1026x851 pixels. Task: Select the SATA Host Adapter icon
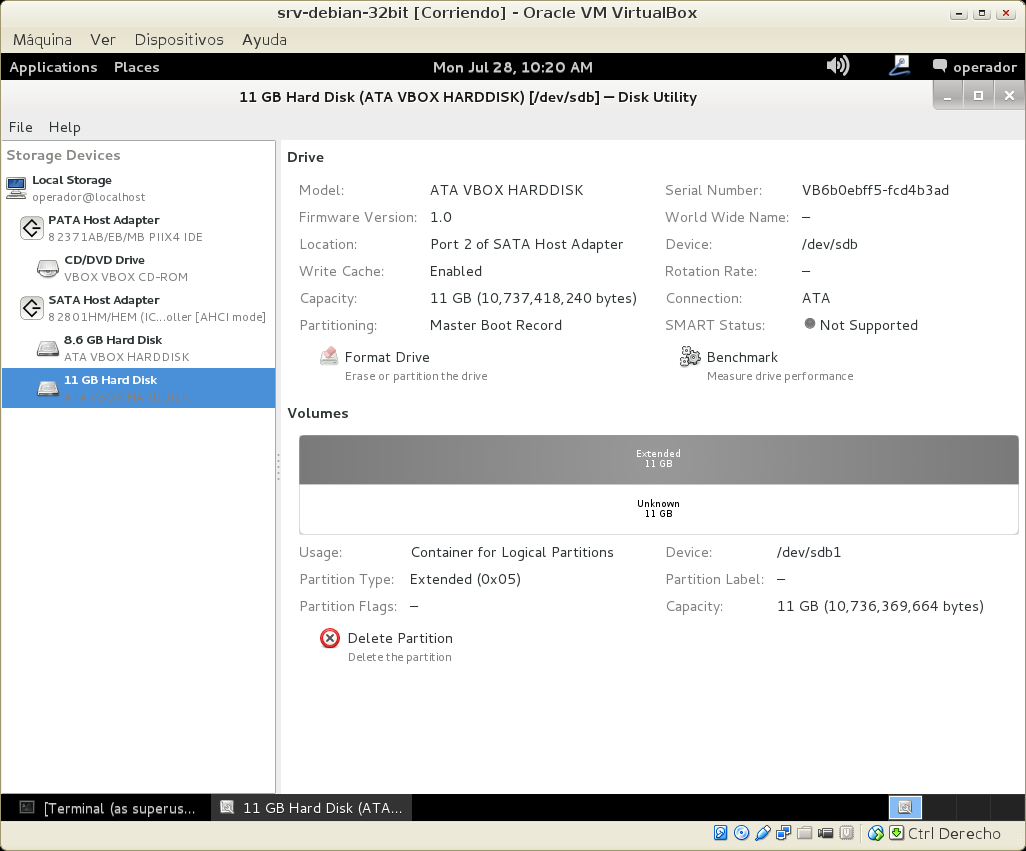31,308
